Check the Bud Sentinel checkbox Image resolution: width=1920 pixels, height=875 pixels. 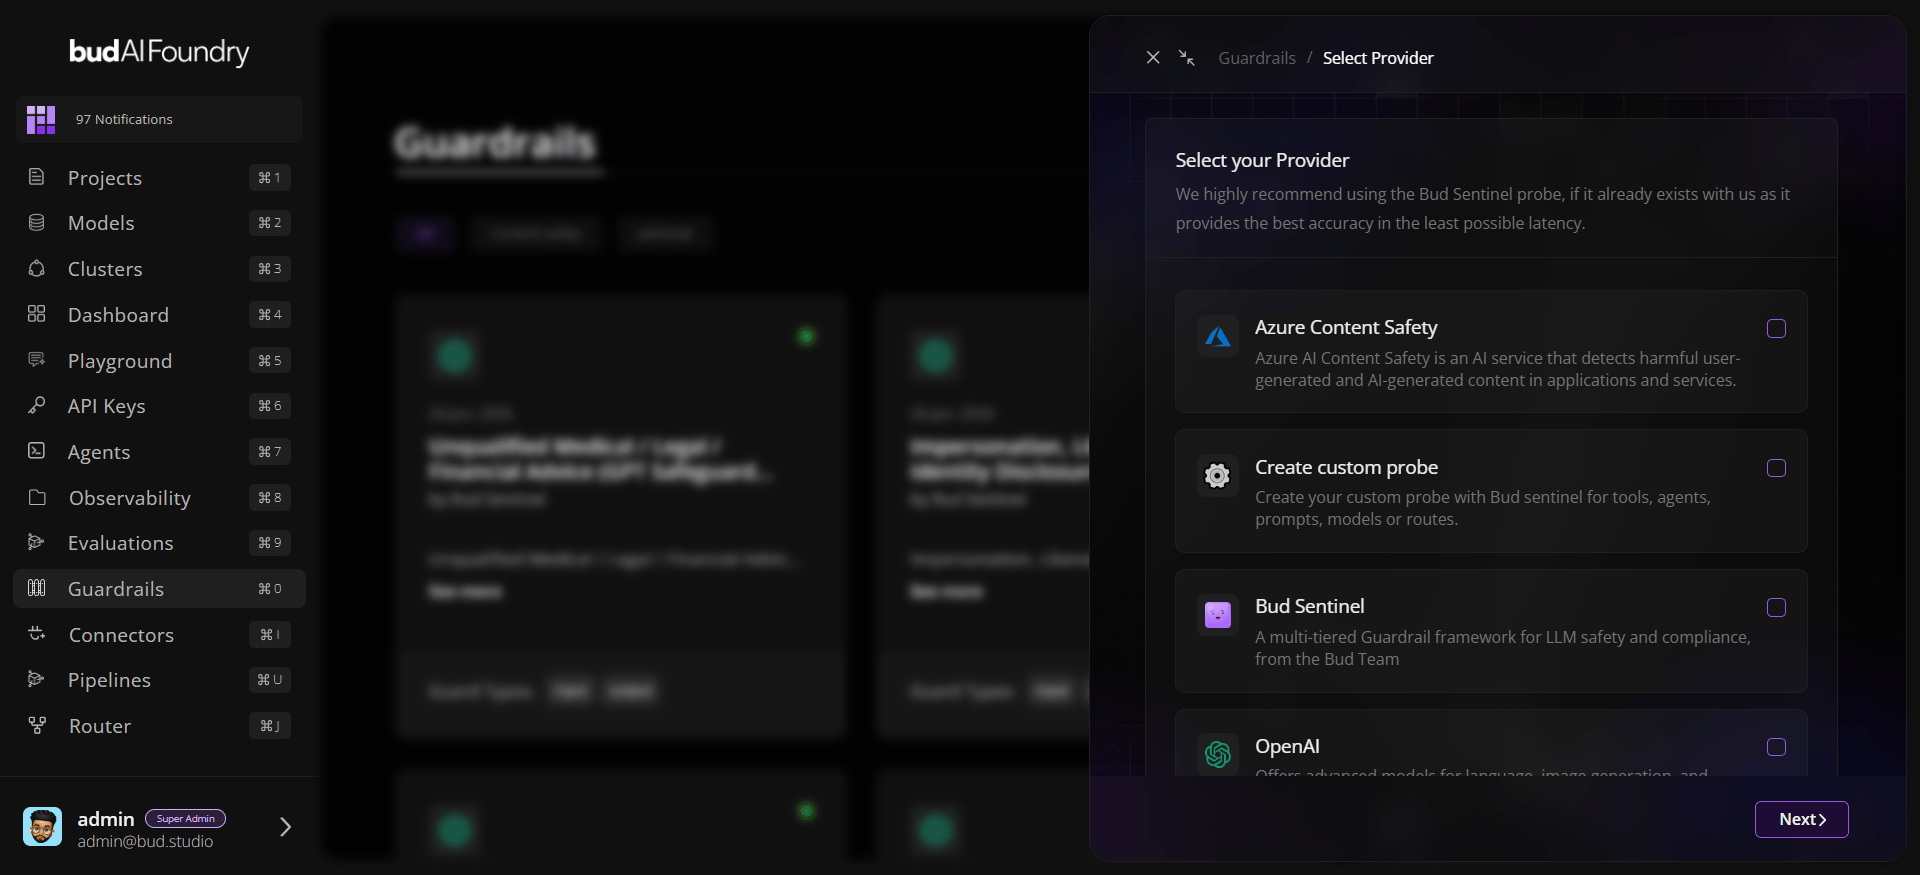[1776, 608]
